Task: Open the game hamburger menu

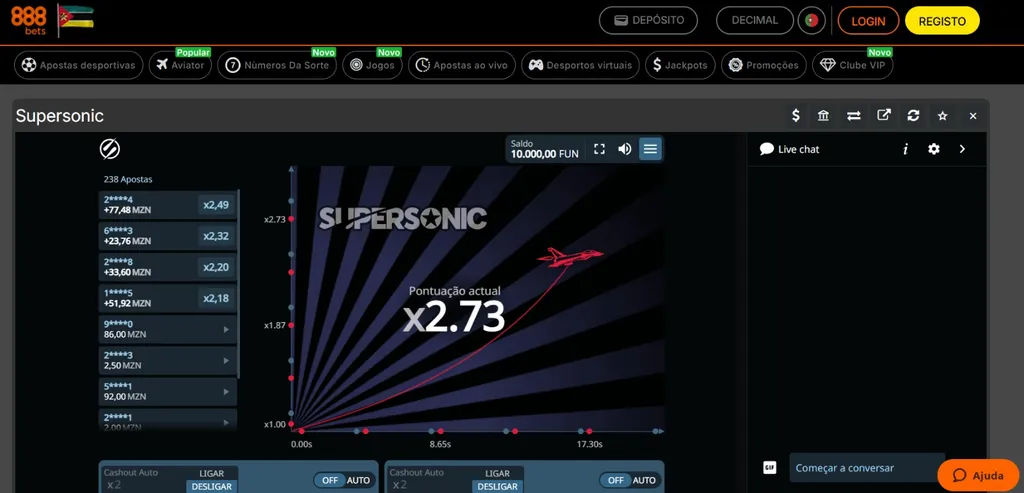Action: pos(650,149)
